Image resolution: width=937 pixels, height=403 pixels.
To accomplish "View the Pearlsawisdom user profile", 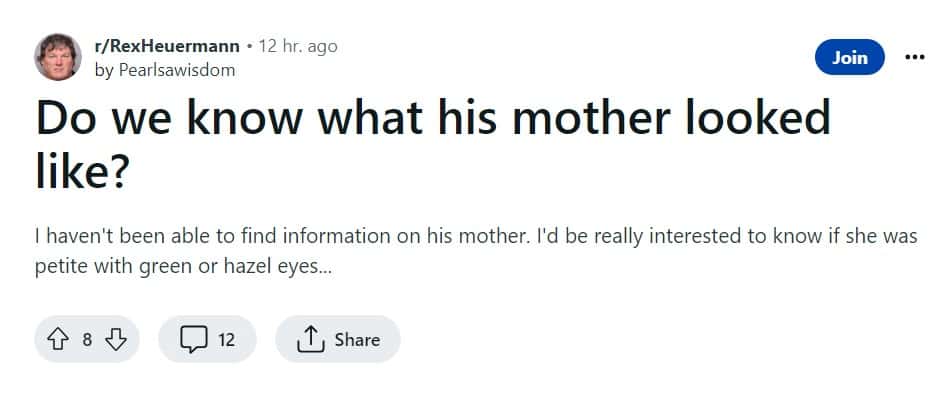I will 178,70.
